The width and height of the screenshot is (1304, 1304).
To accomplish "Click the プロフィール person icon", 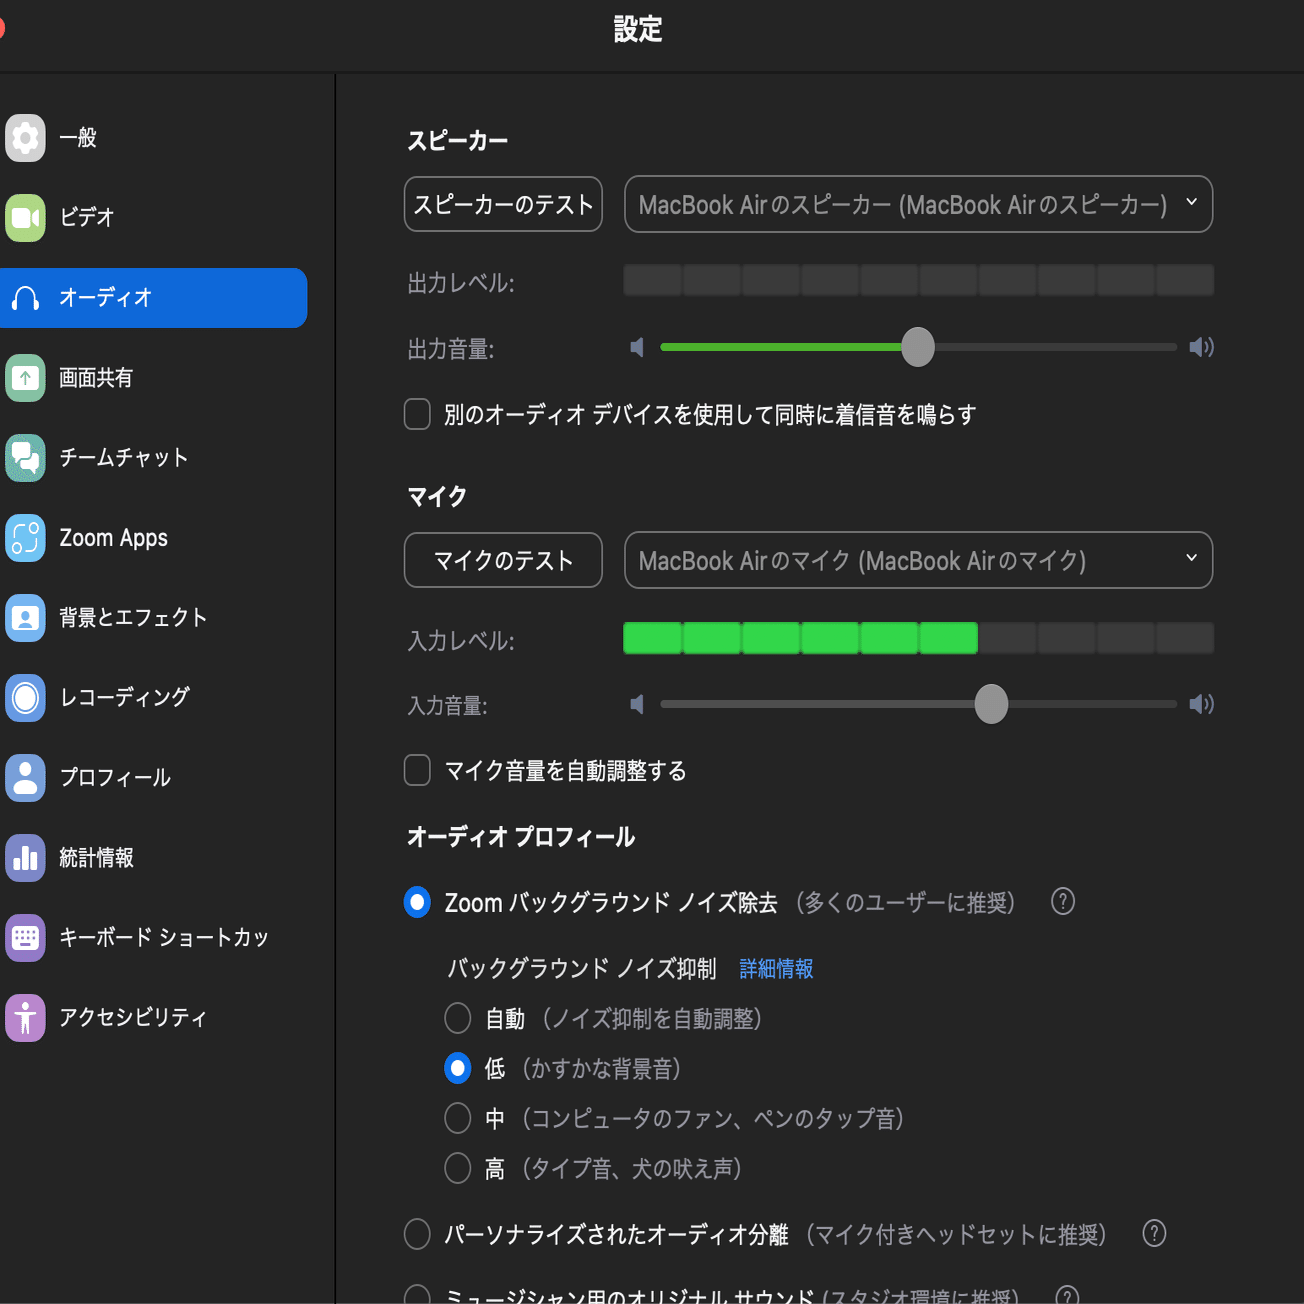I will (25, 778).
